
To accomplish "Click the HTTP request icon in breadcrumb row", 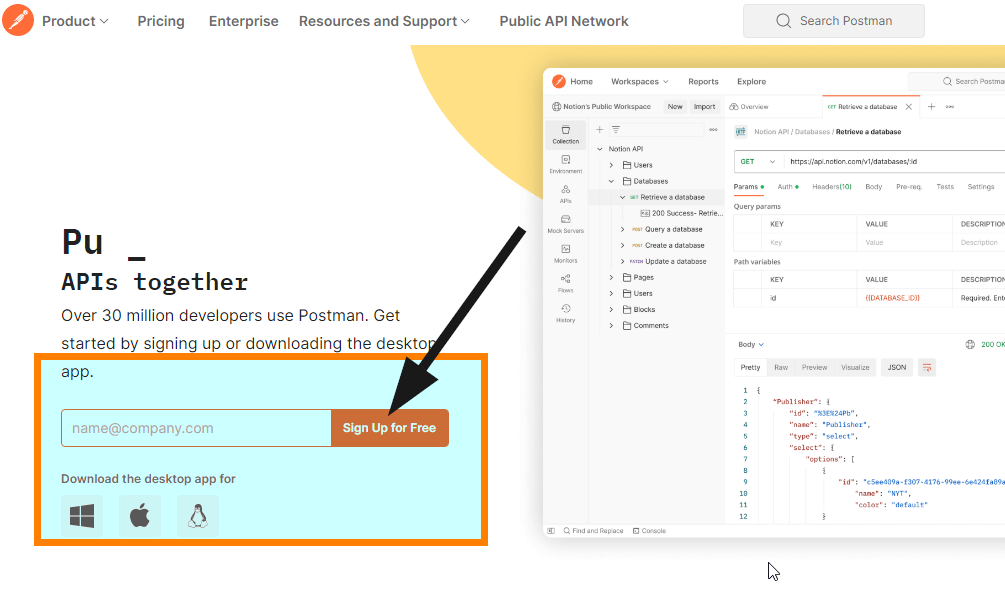I will 741,131.
